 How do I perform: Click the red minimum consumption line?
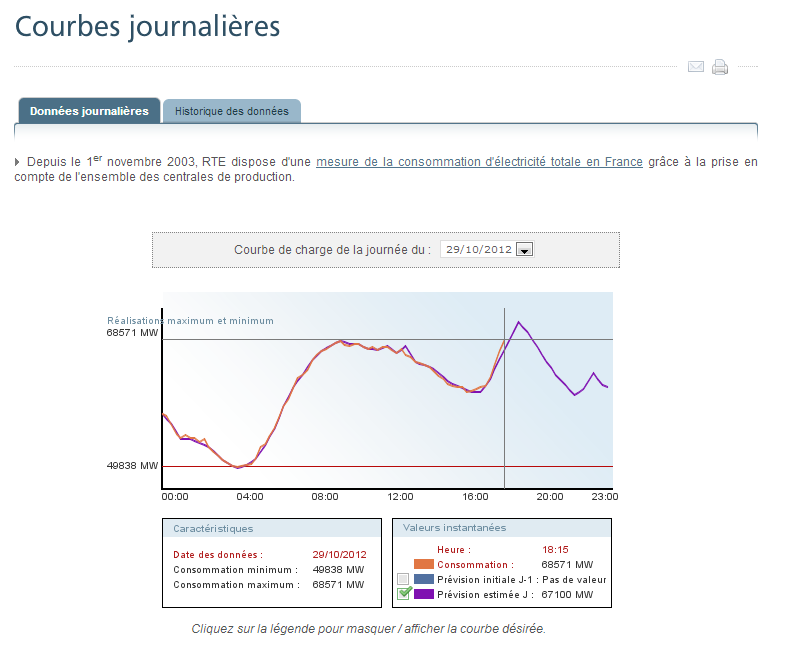point(387,466)
